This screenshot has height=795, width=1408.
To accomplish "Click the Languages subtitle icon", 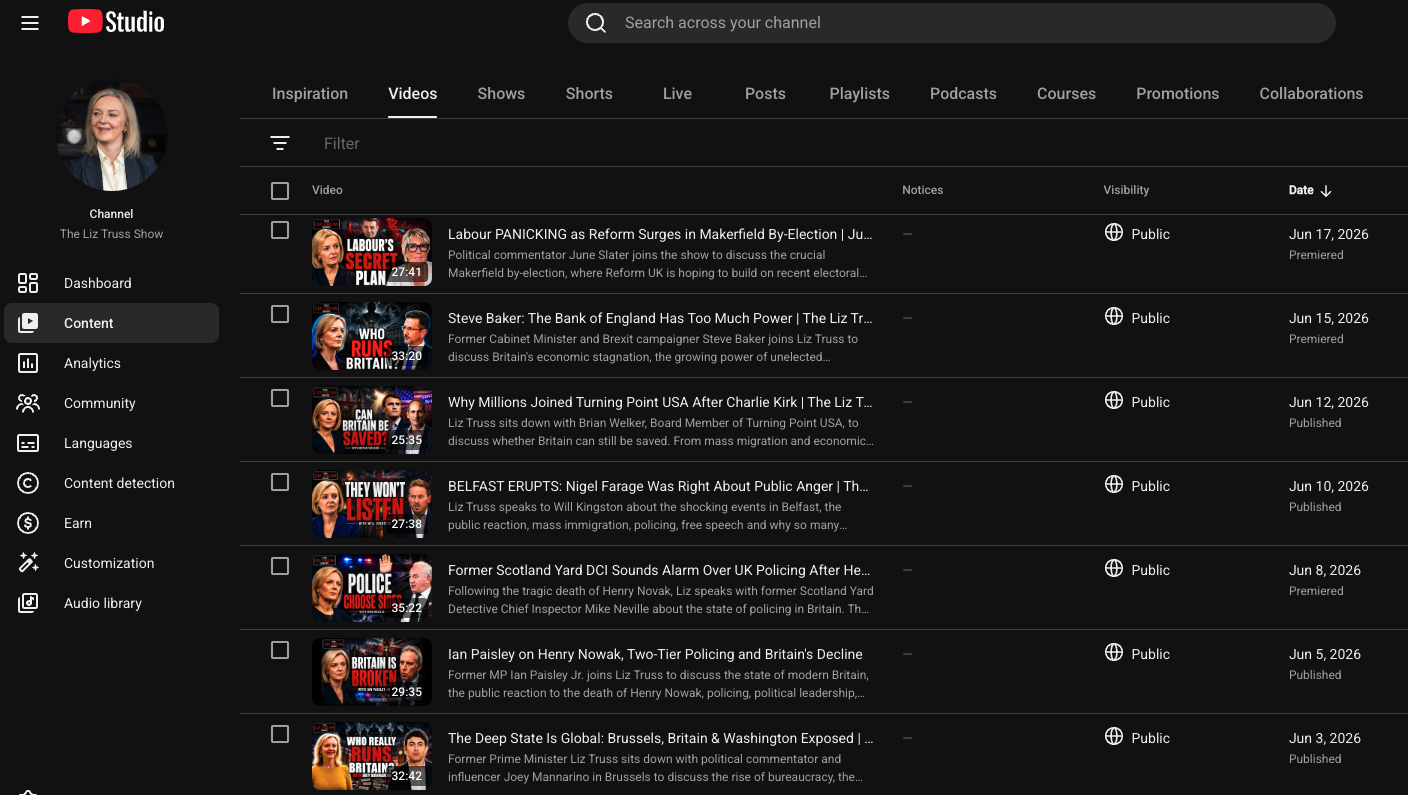I will pos(28,443).
